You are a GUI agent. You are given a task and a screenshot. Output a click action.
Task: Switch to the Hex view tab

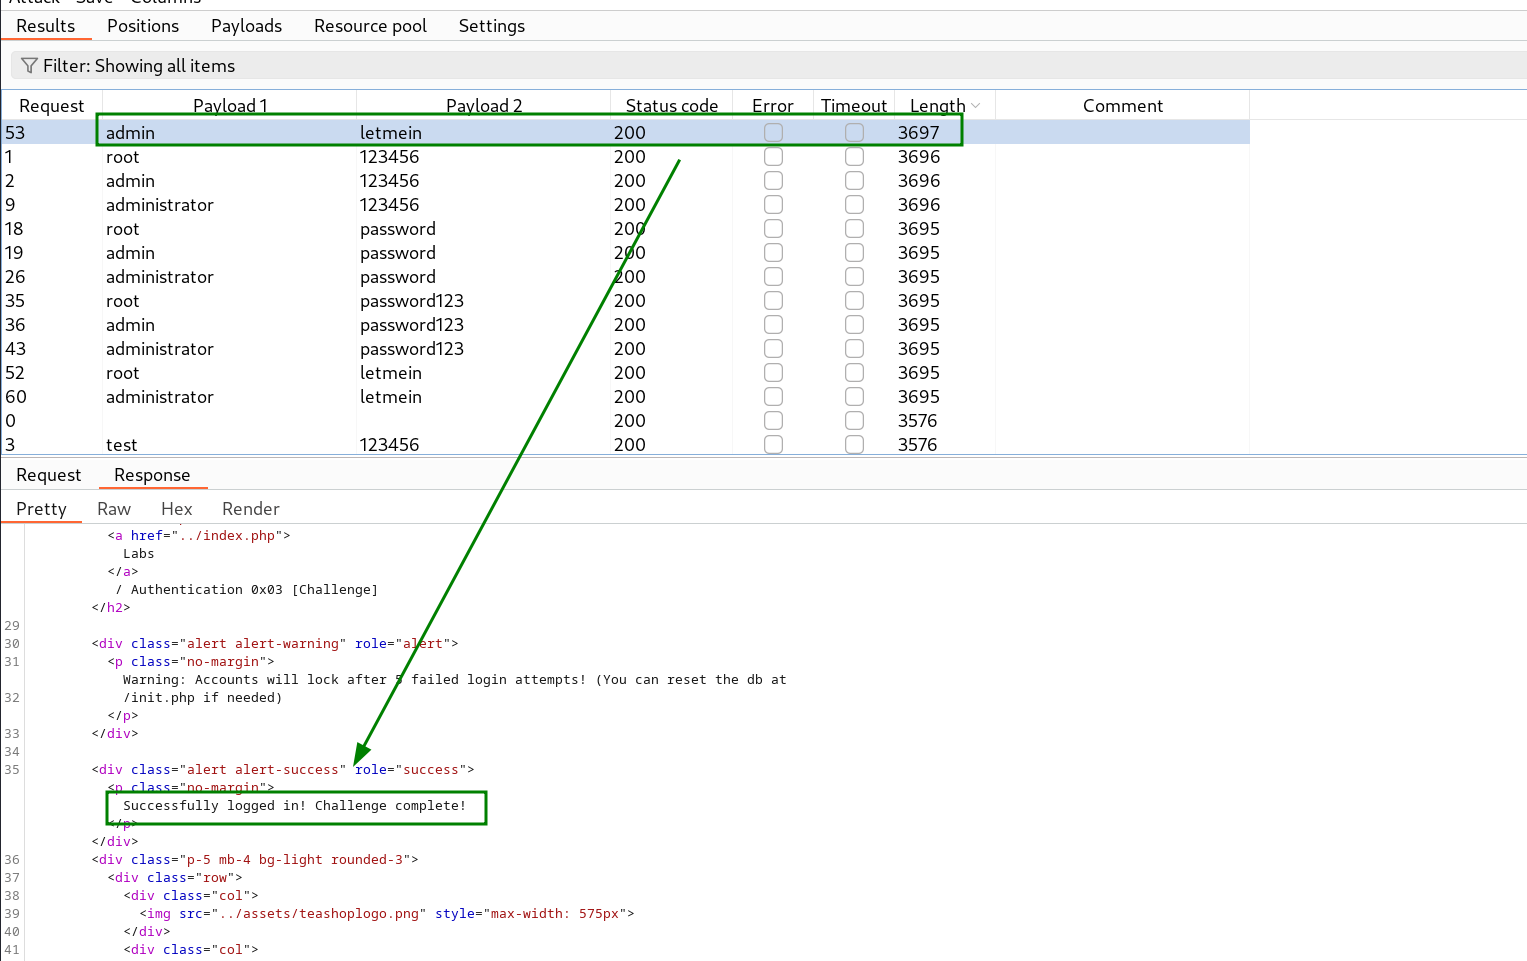click(x=176, y=509)
